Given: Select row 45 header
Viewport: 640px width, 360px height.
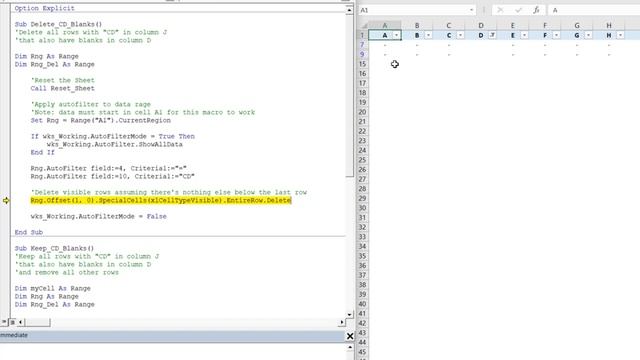Looking at the screenshot, I should tap(362, 352).
